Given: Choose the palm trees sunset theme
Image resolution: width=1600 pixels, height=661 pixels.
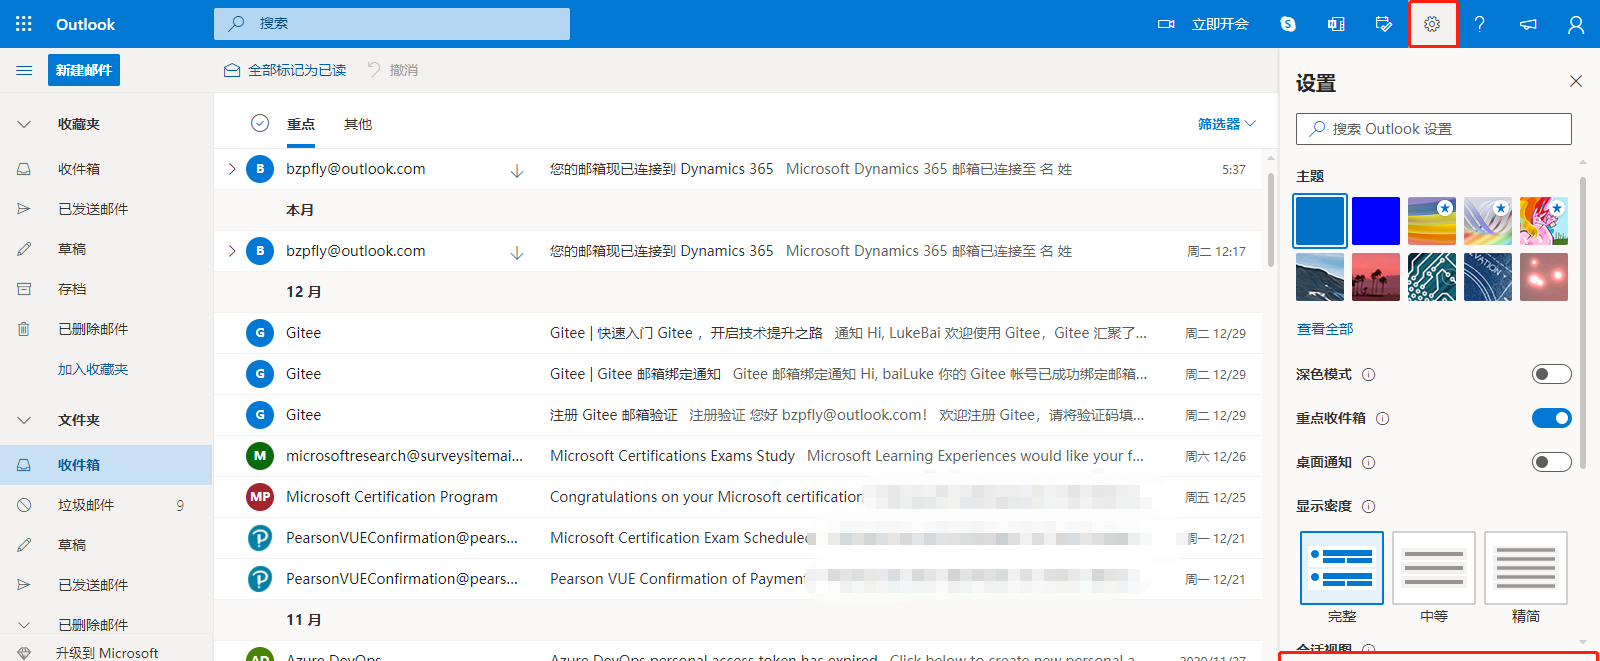Looking at the screenshot, I should 1376,277.
